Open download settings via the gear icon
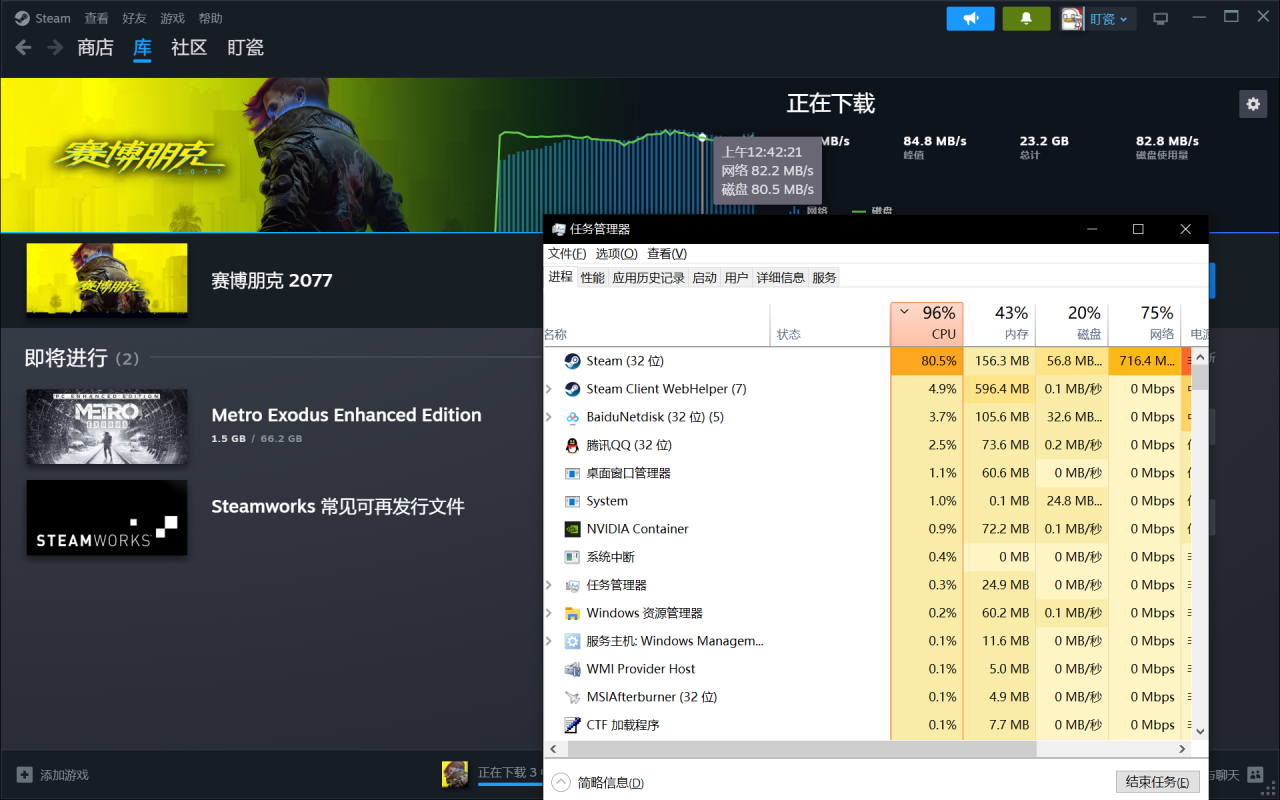The width and height of the screenshot is (1280, 800). coord(1253,103)
